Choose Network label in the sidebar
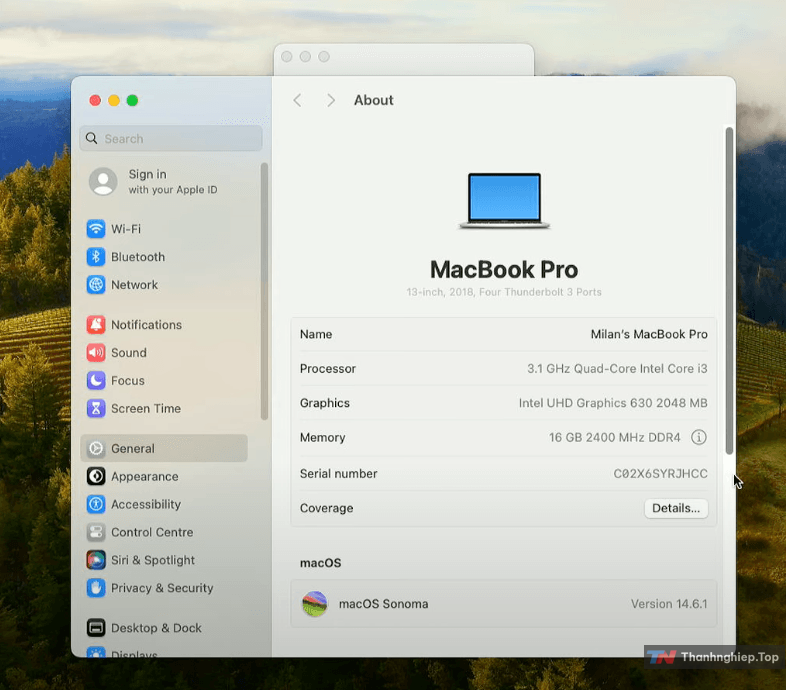This screenshot has height=690, width=786. tap(134, 285)
